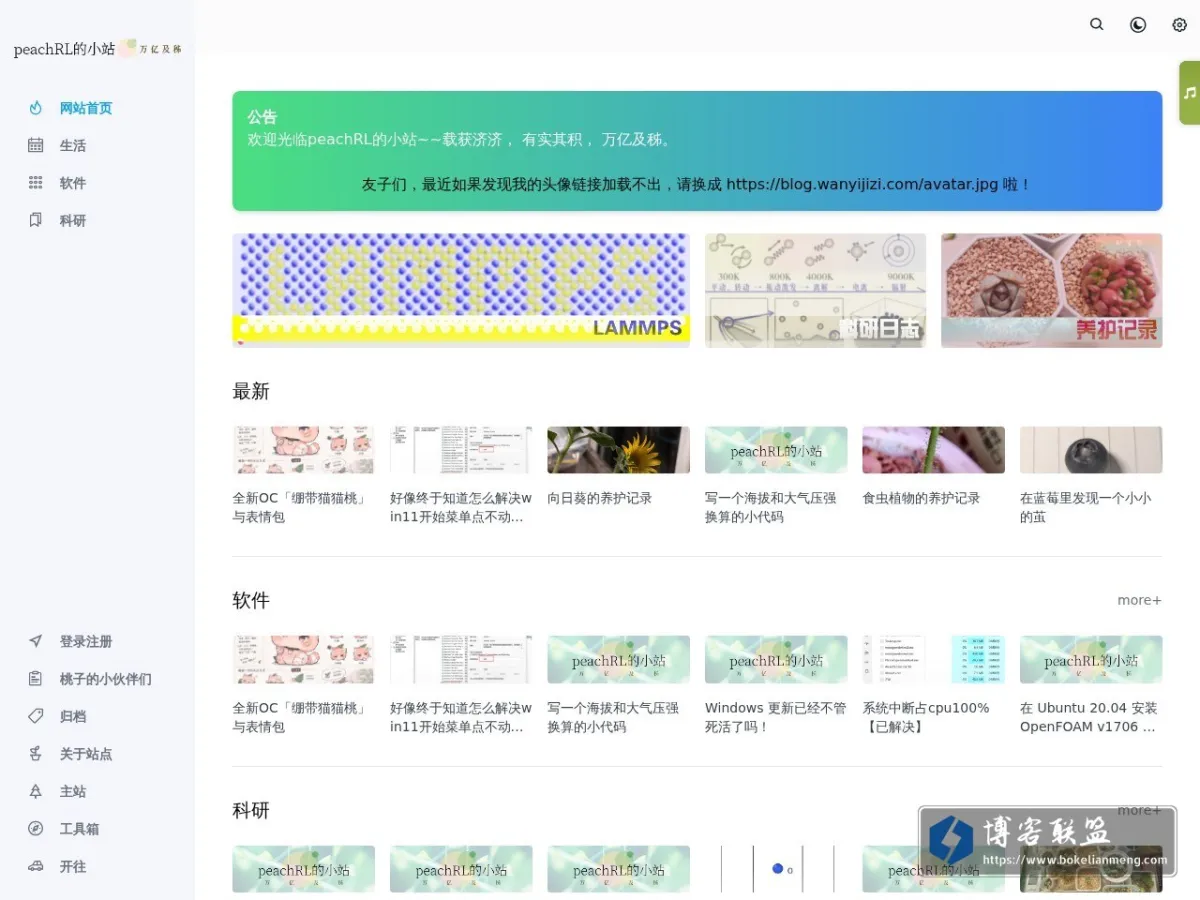Click the tag icon beside 归档
Screen dimensions: 1200x900
(x=36, y=716)
